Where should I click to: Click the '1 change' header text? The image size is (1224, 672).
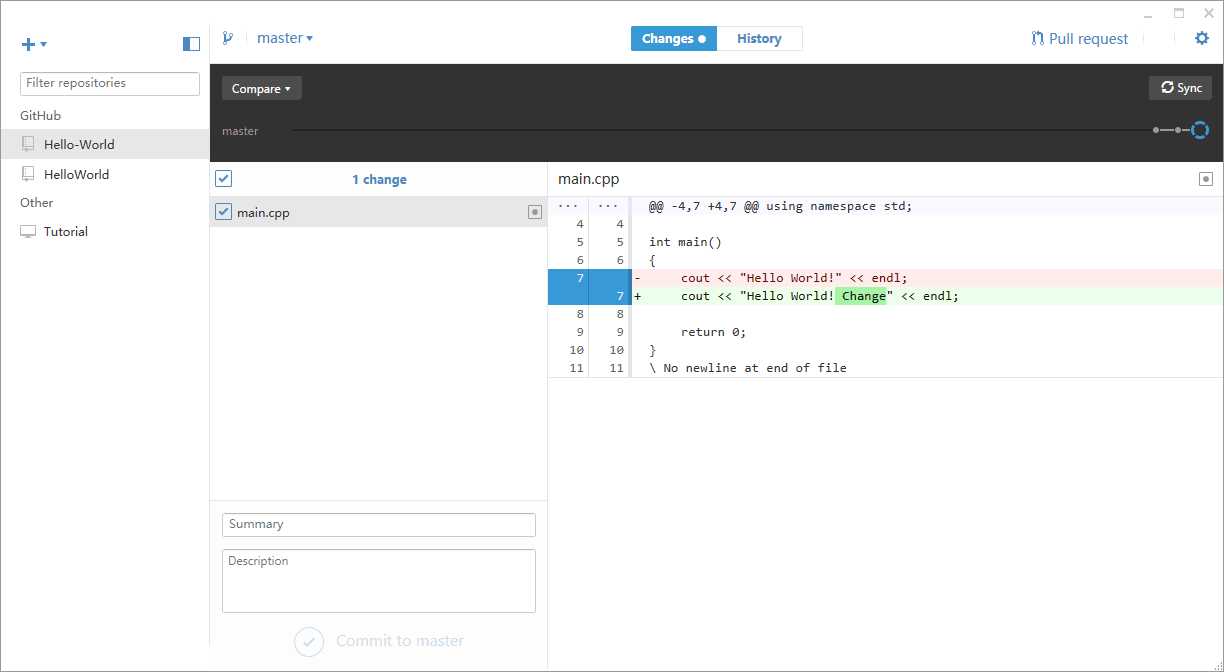point(379,180)
